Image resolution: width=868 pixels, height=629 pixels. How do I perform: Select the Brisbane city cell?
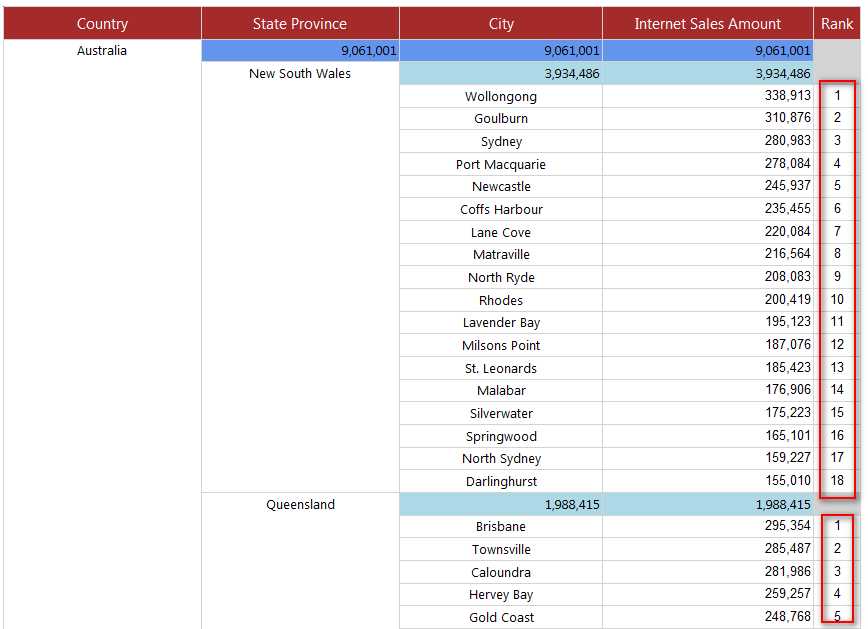[501, 527]
